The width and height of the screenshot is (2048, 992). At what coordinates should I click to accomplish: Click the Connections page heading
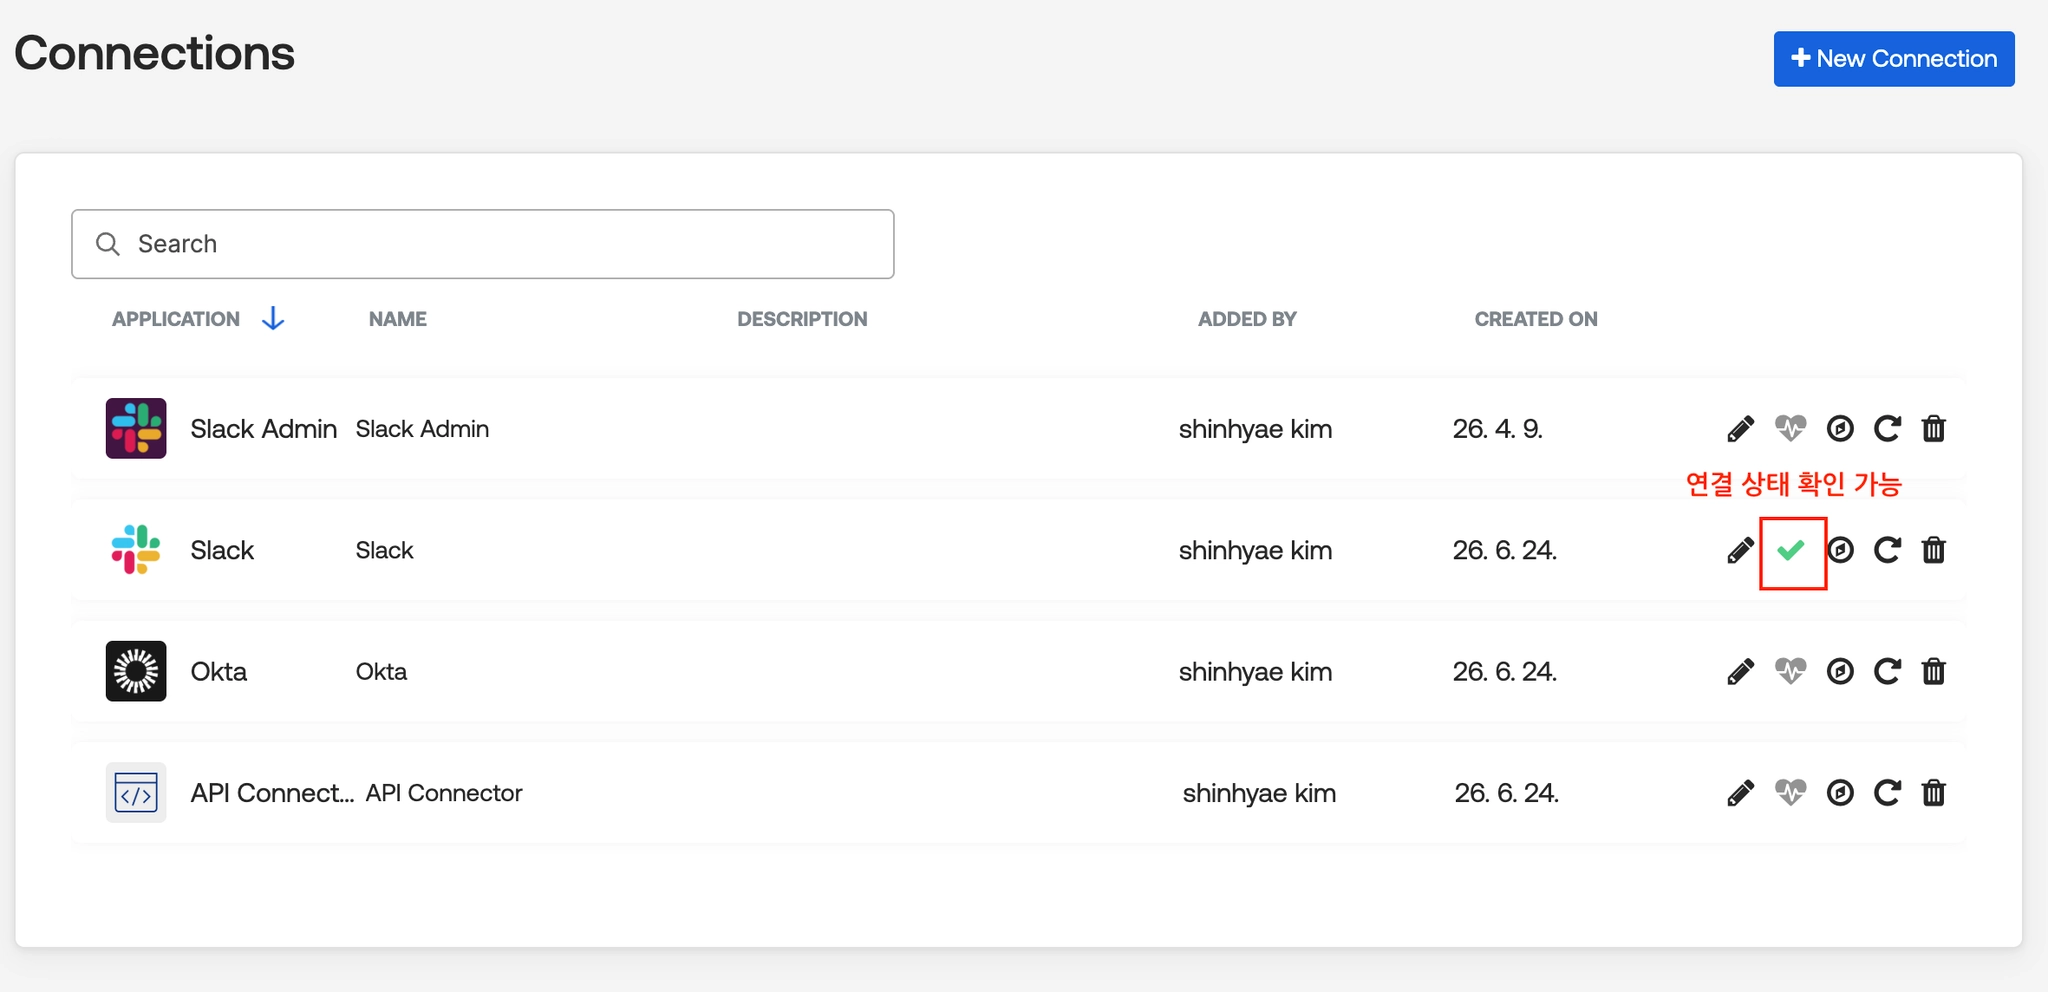pyautogui.click(x=155, y=53)
